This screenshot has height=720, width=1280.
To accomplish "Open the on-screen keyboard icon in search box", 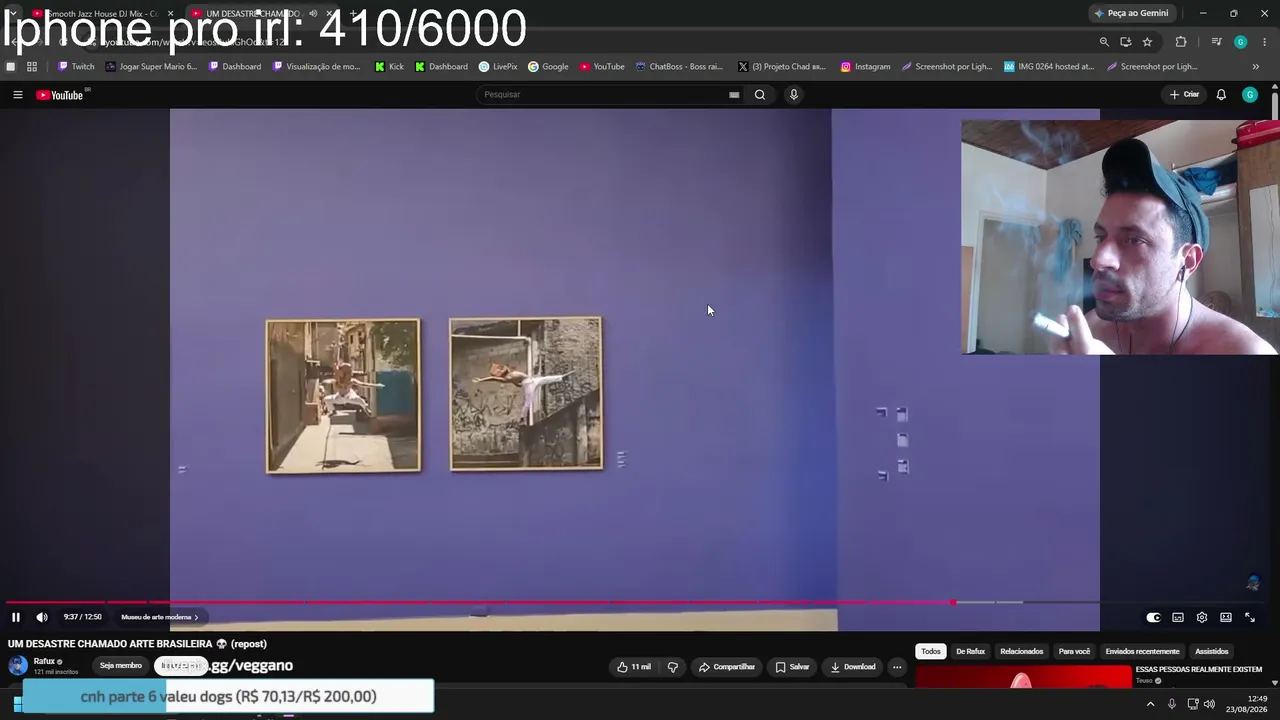I will tap(734, 95).
